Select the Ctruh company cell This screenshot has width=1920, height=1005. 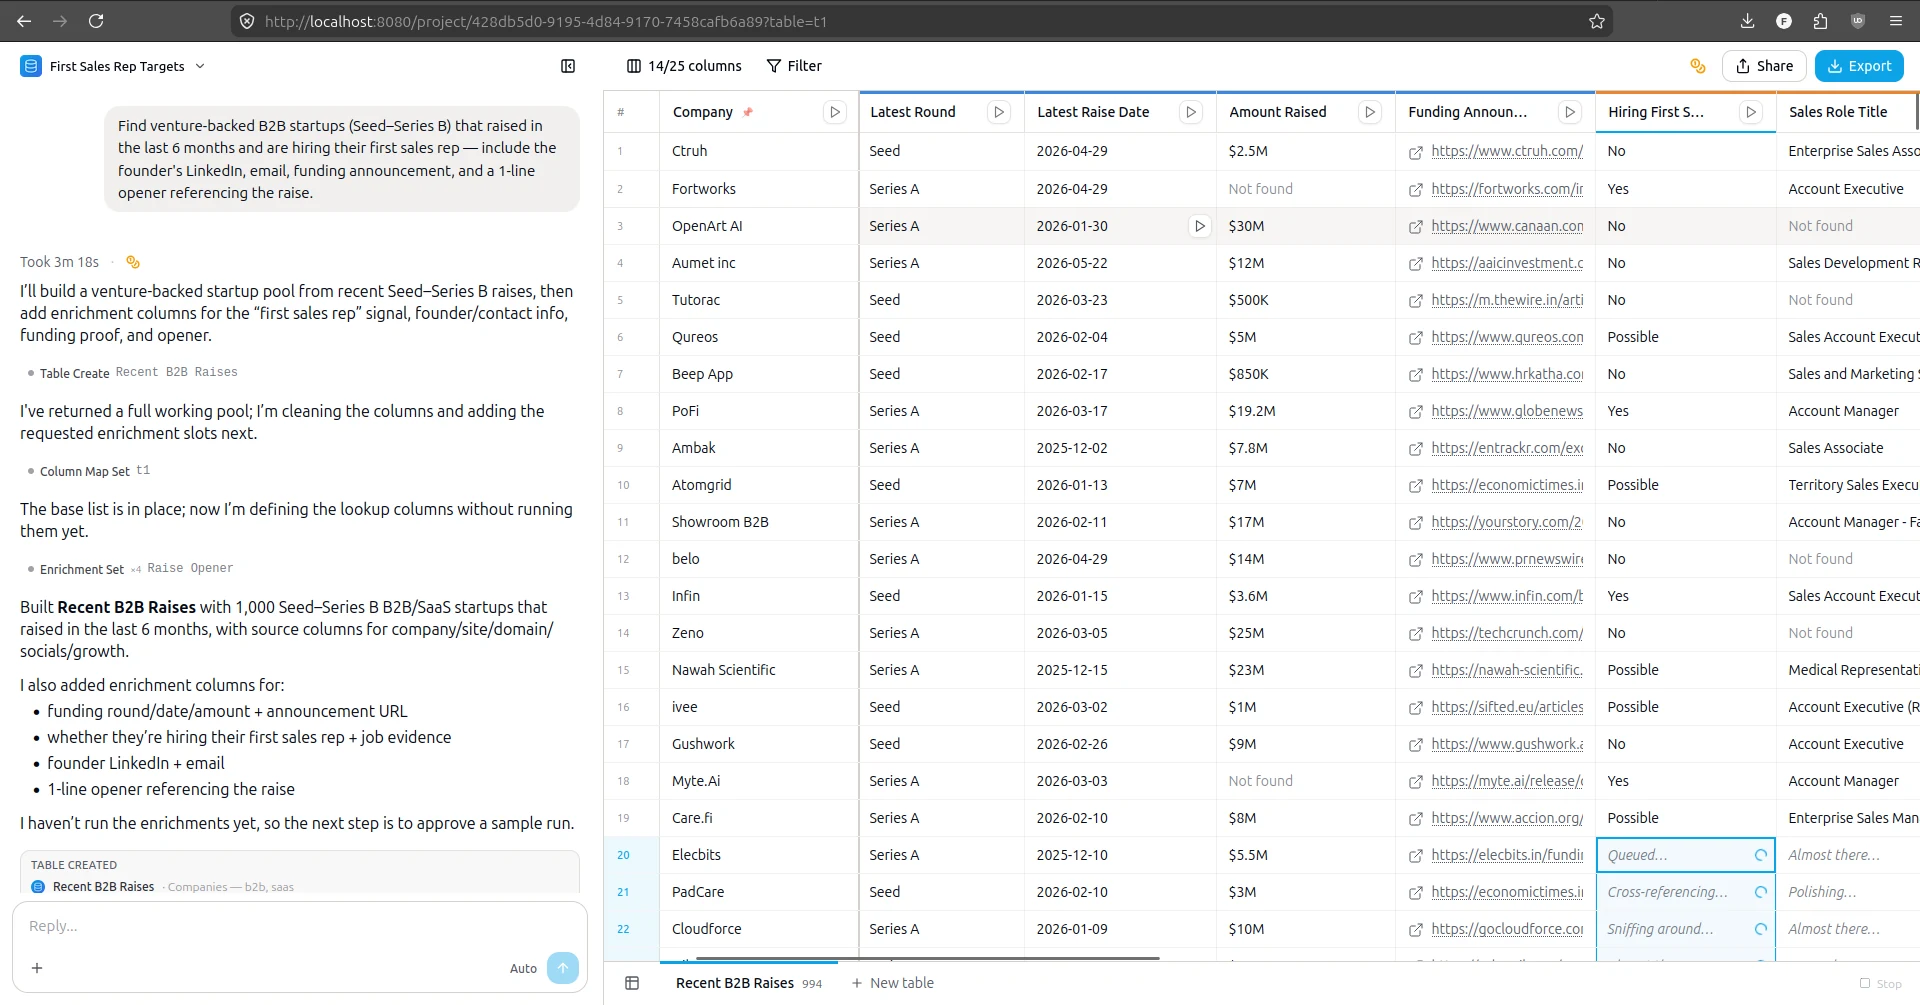coord(759,151)
